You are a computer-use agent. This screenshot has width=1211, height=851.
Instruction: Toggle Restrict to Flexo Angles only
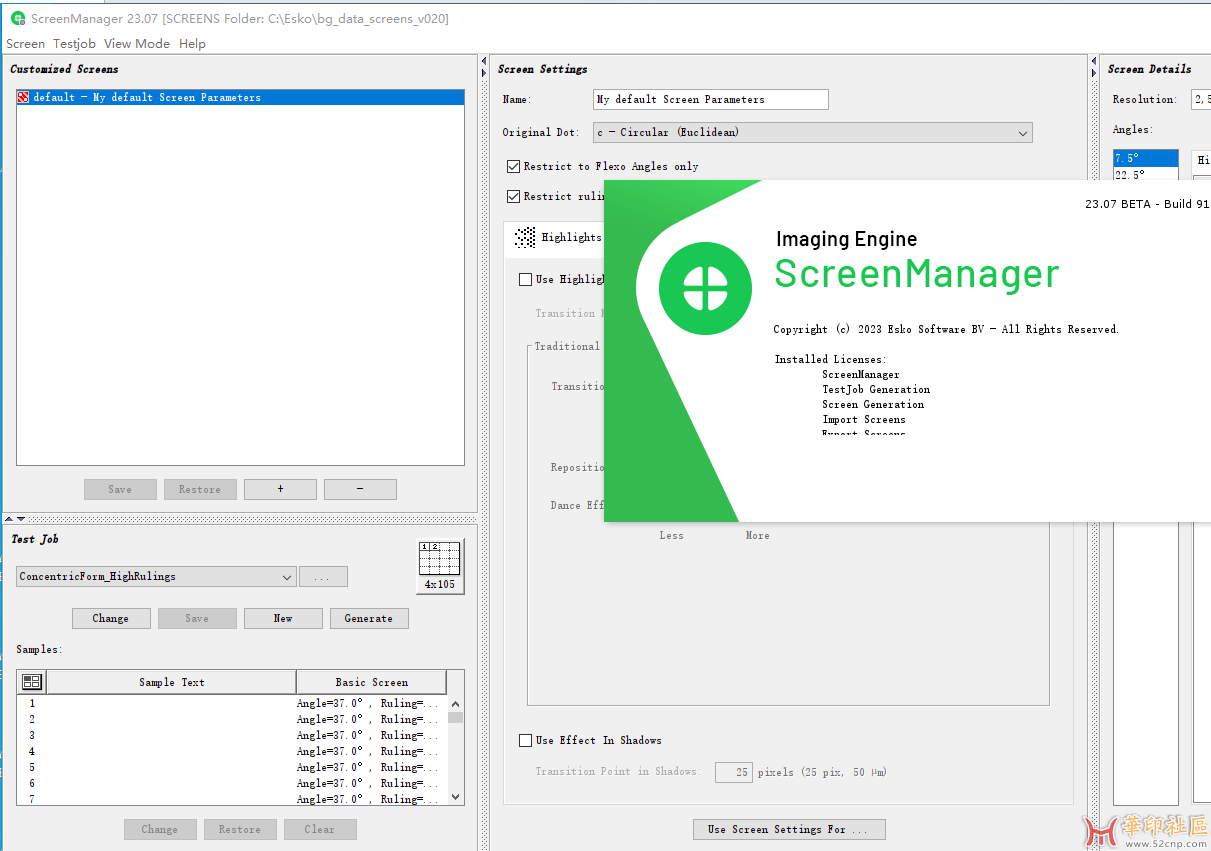[x=514, y=166]
